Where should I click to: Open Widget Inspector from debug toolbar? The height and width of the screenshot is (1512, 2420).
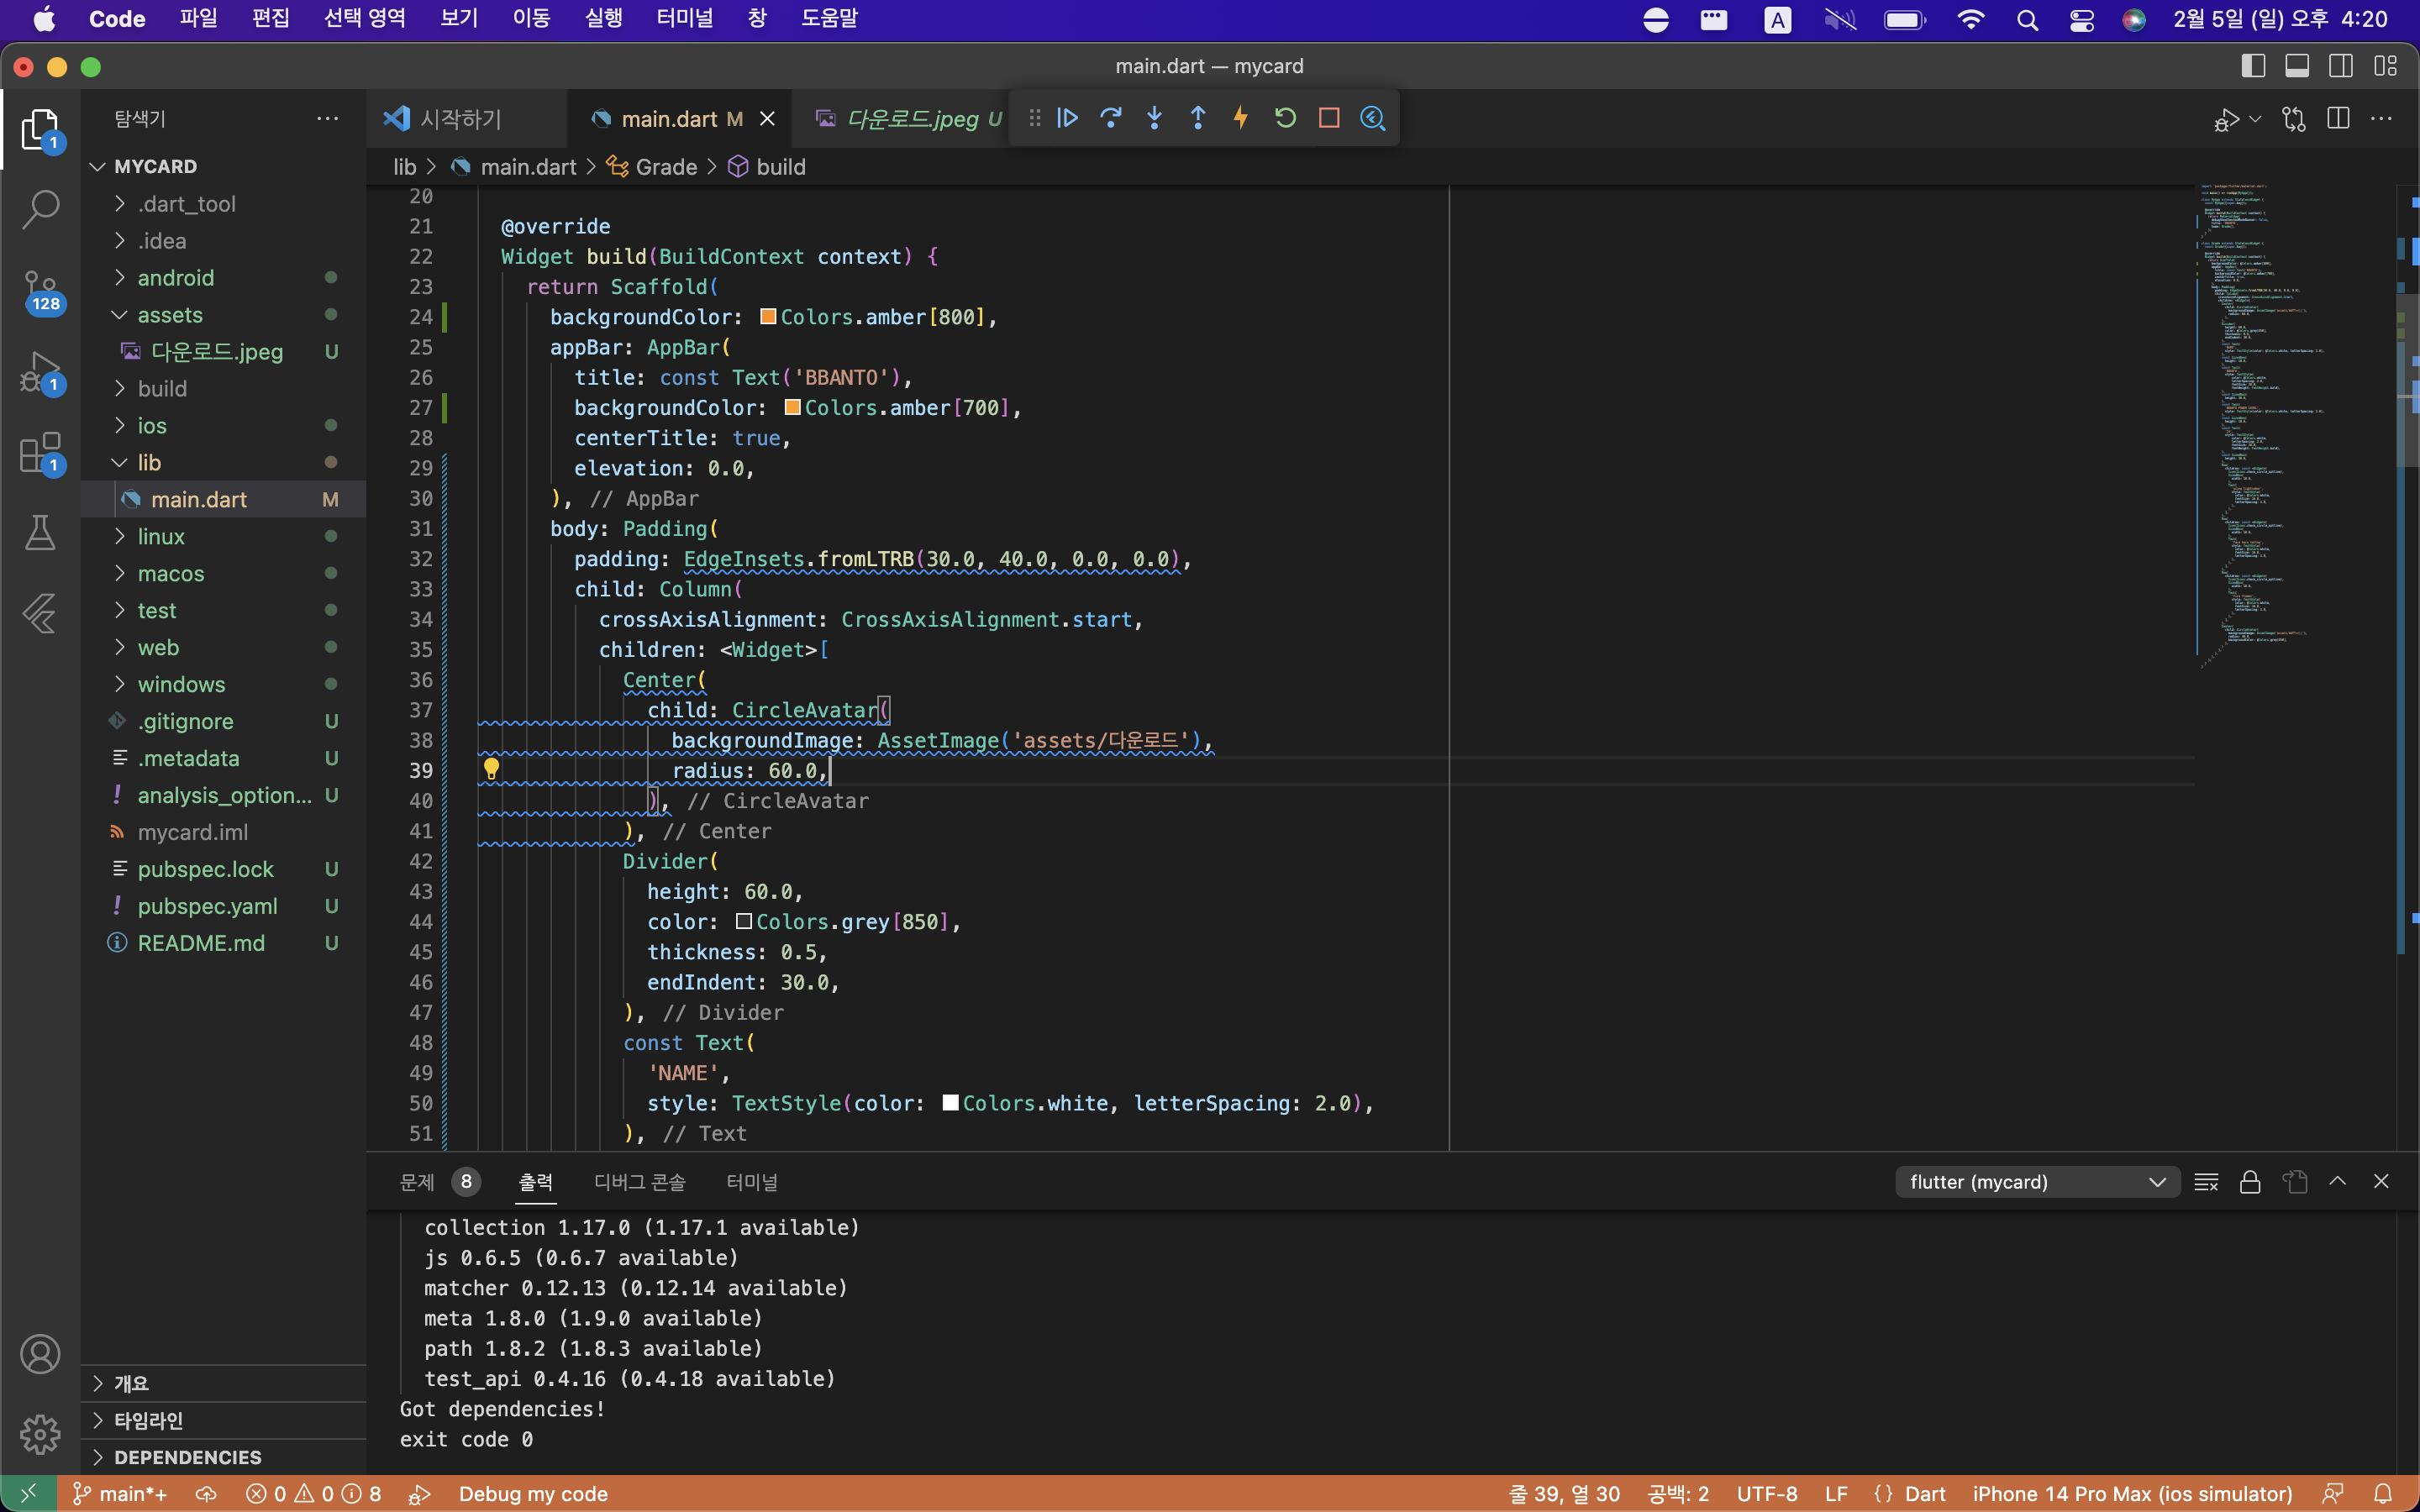click(x=1373, y=118)
